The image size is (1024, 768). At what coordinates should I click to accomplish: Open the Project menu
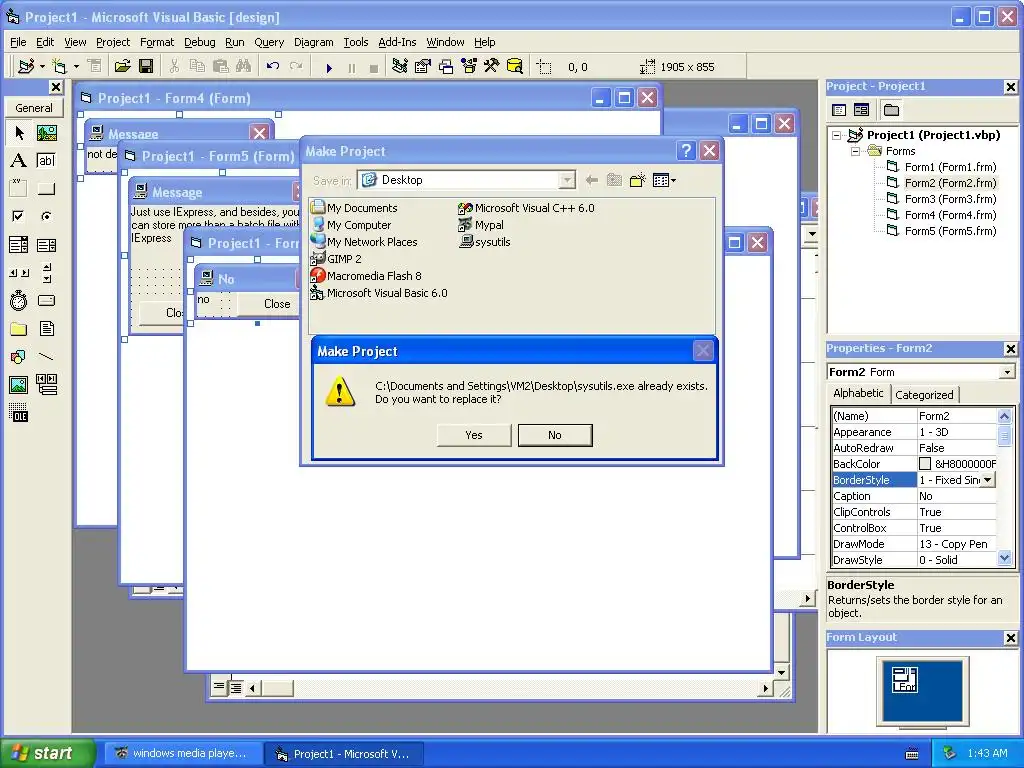tap(113, 42)
